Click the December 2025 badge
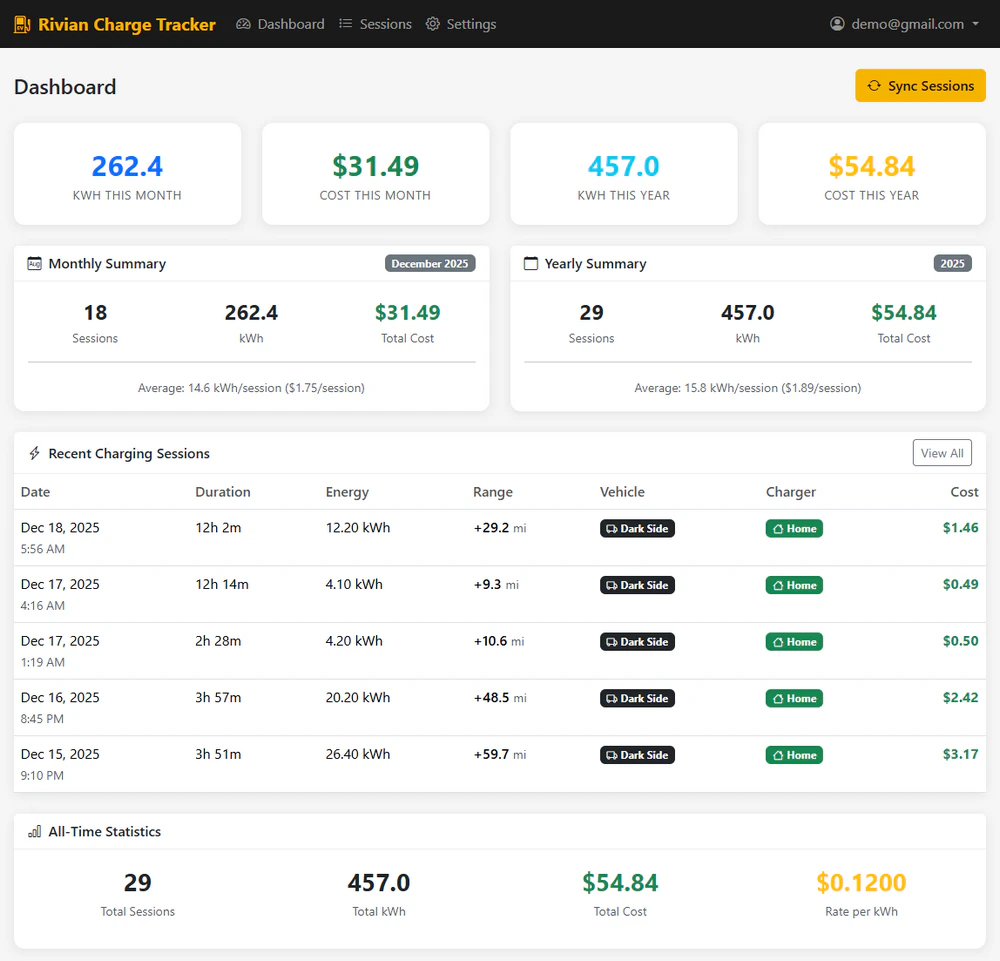Viewport: 1000px width, 961px height. click(x=430, y=264)
